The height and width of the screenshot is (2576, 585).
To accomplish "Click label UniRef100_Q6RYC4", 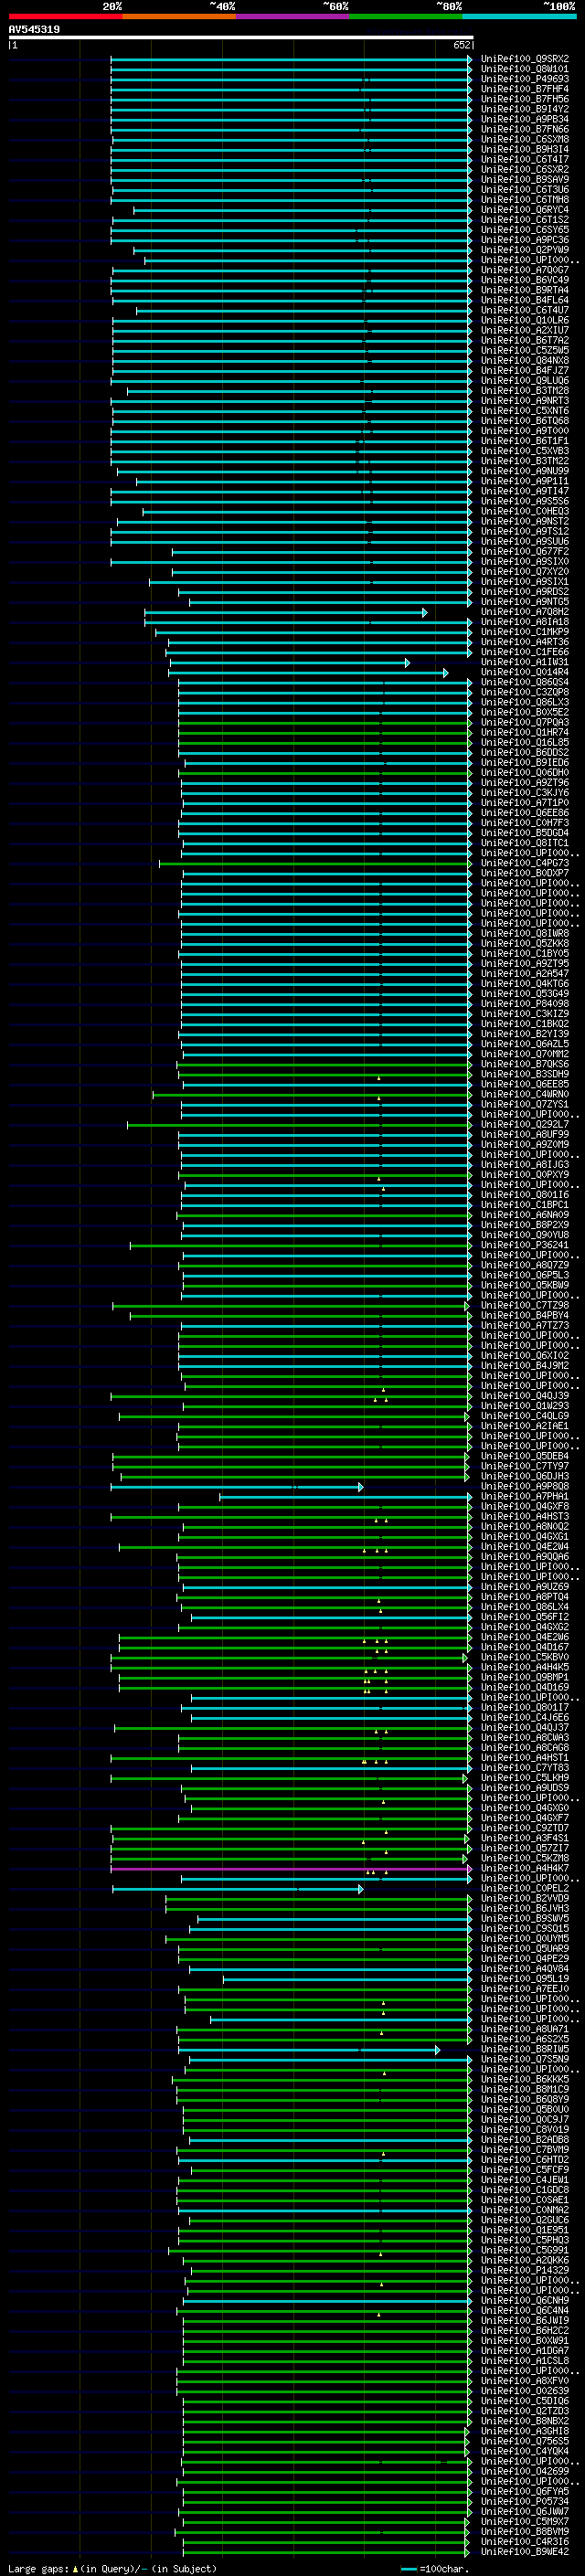I will point(525,210).
